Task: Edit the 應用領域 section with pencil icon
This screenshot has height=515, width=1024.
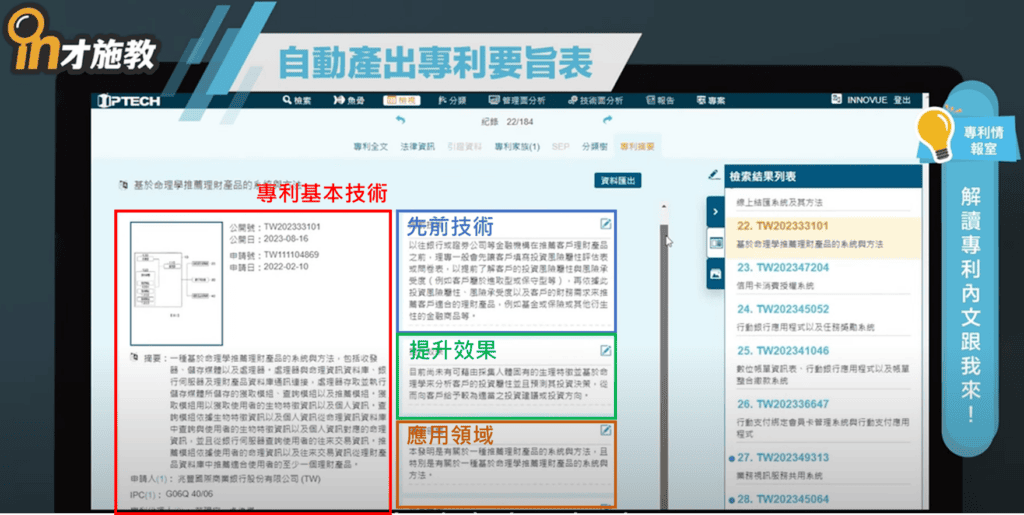Action: point(606,430)
